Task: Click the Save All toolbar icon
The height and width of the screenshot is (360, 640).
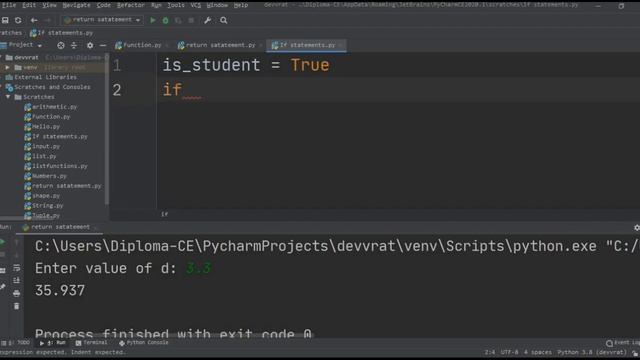Action: tap(5, 20)
